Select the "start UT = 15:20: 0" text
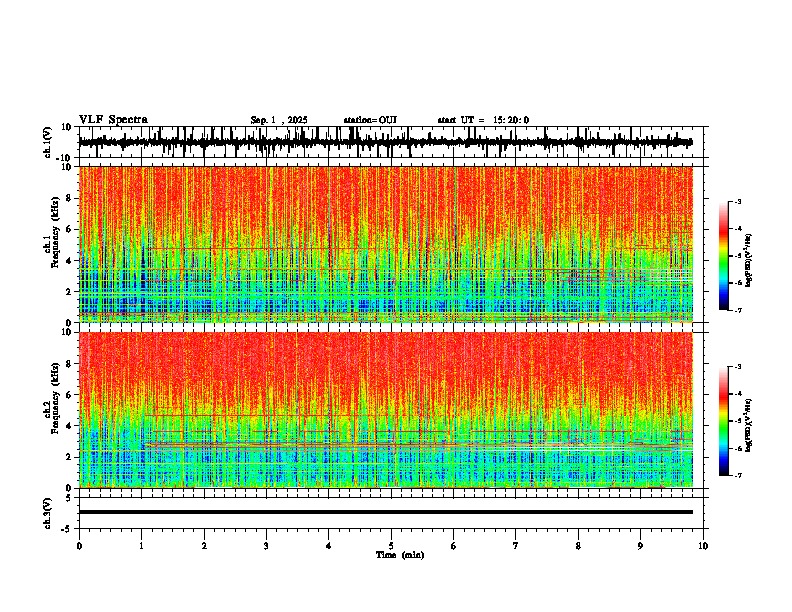792x612 pixels. coord(483,120)
